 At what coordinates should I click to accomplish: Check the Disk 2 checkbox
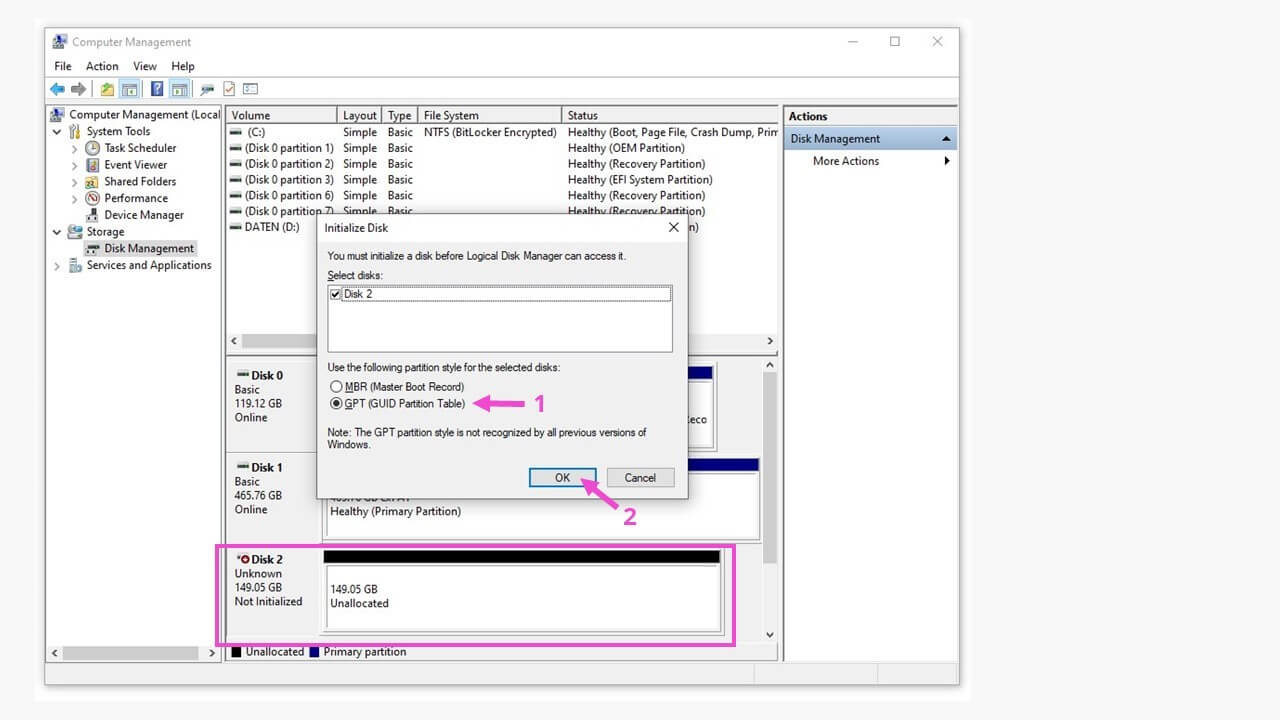tap(335, 294)
